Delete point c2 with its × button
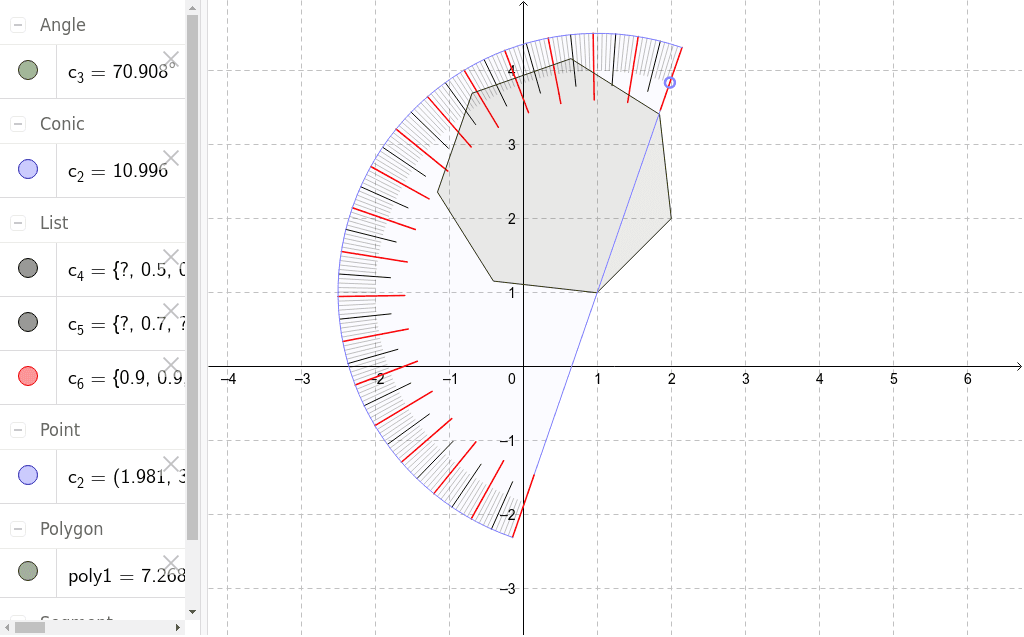 (x=170, y=464)
